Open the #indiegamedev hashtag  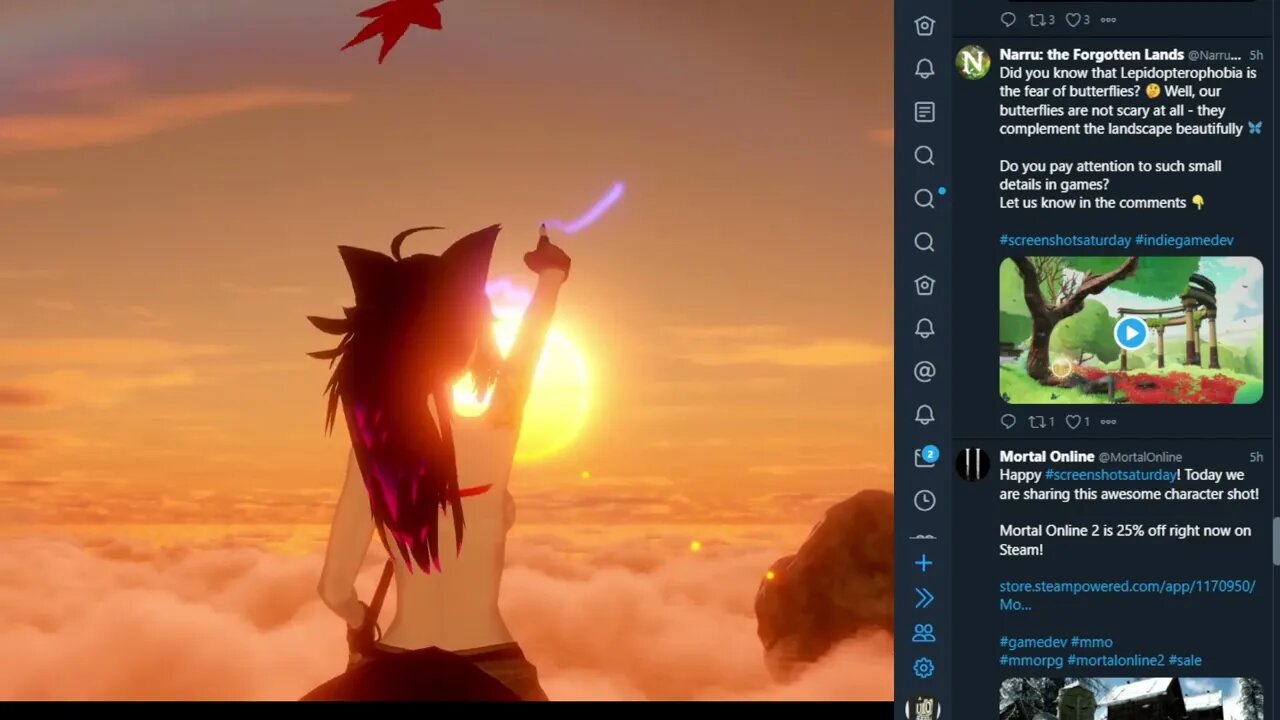1184,240
